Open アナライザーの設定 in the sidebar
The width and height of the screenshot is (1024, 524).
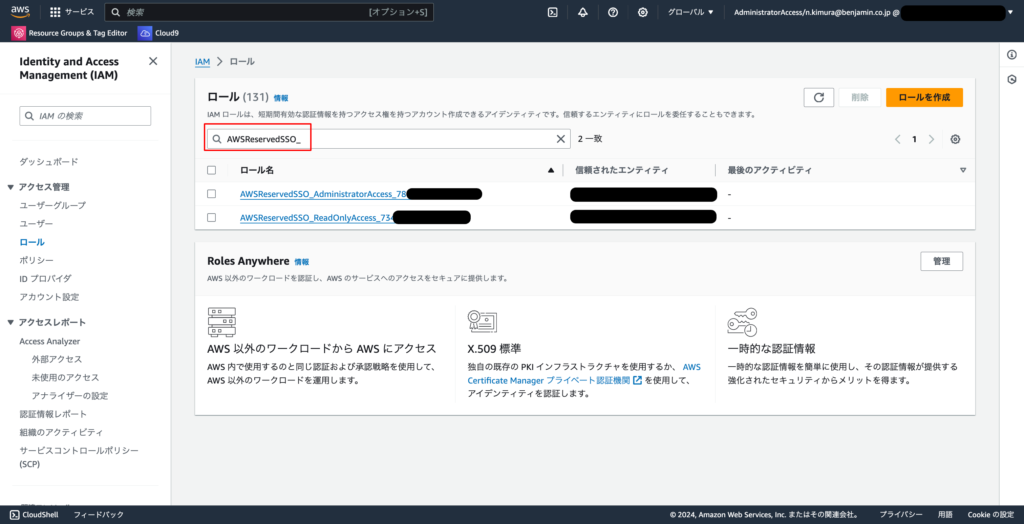pos(70,396)
